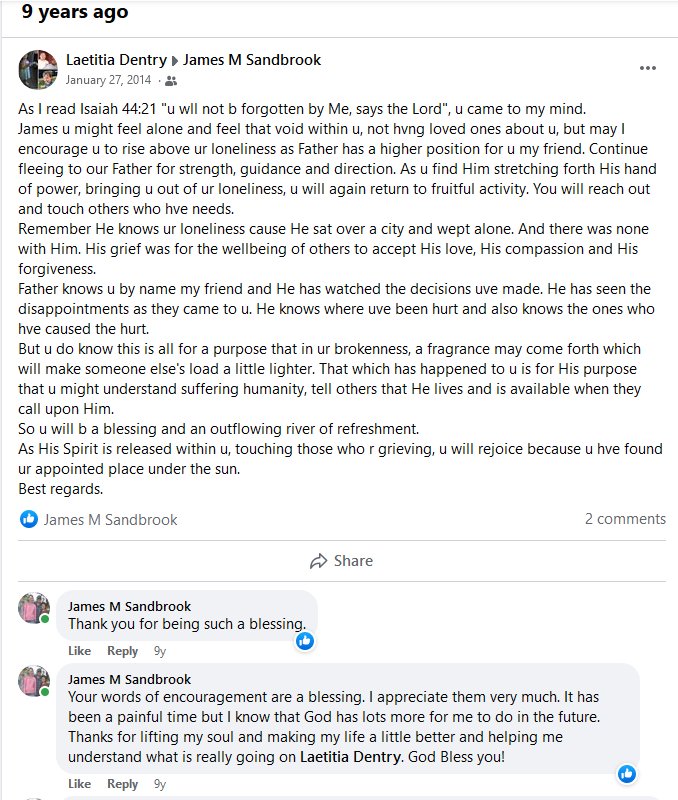The width and height of the screenshot is (678, 800).
Task: Click James's avatar on second comment
Action: point(34,681)
